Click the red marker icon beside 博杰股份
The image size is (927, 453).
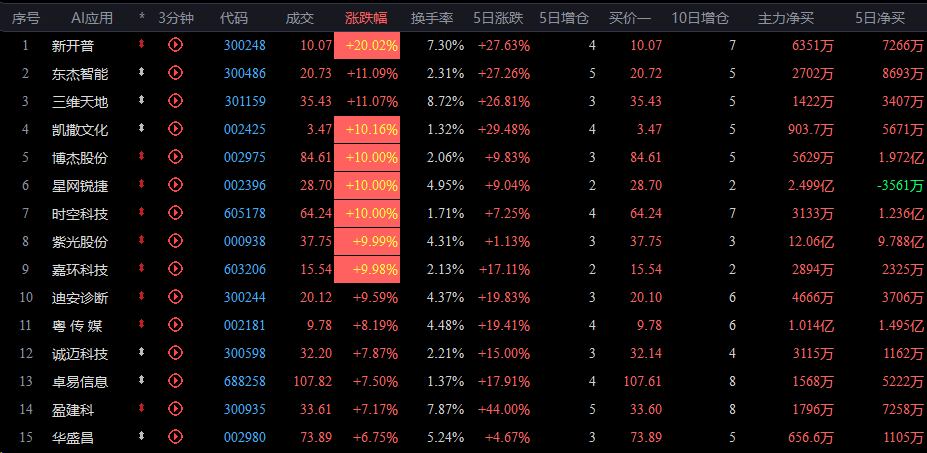coord(141,156)
